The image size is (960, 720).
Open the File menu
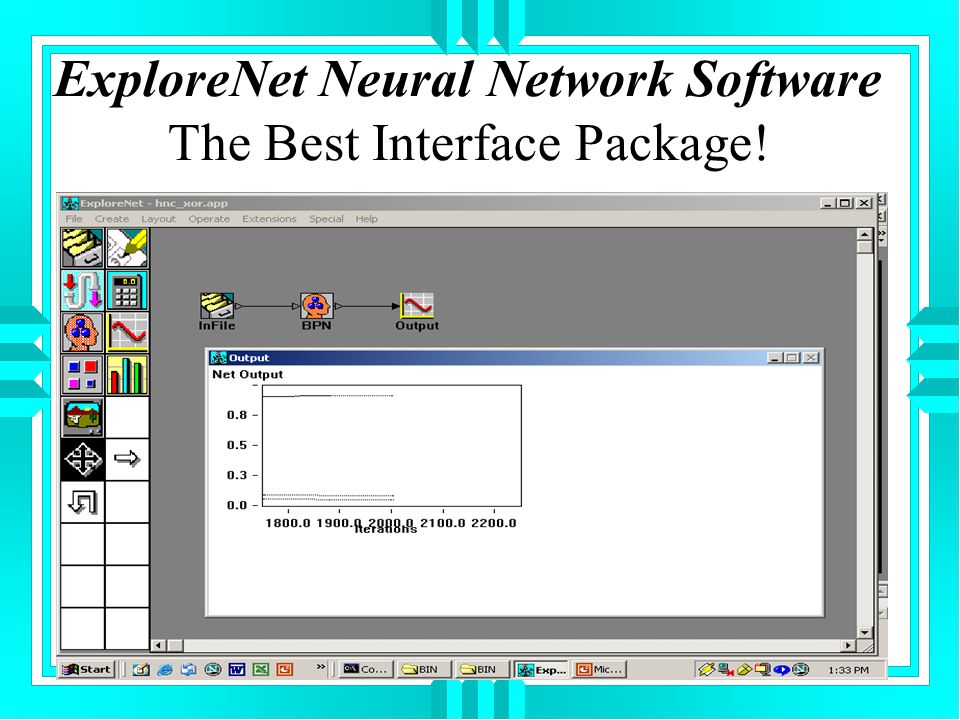coord(73,219)
